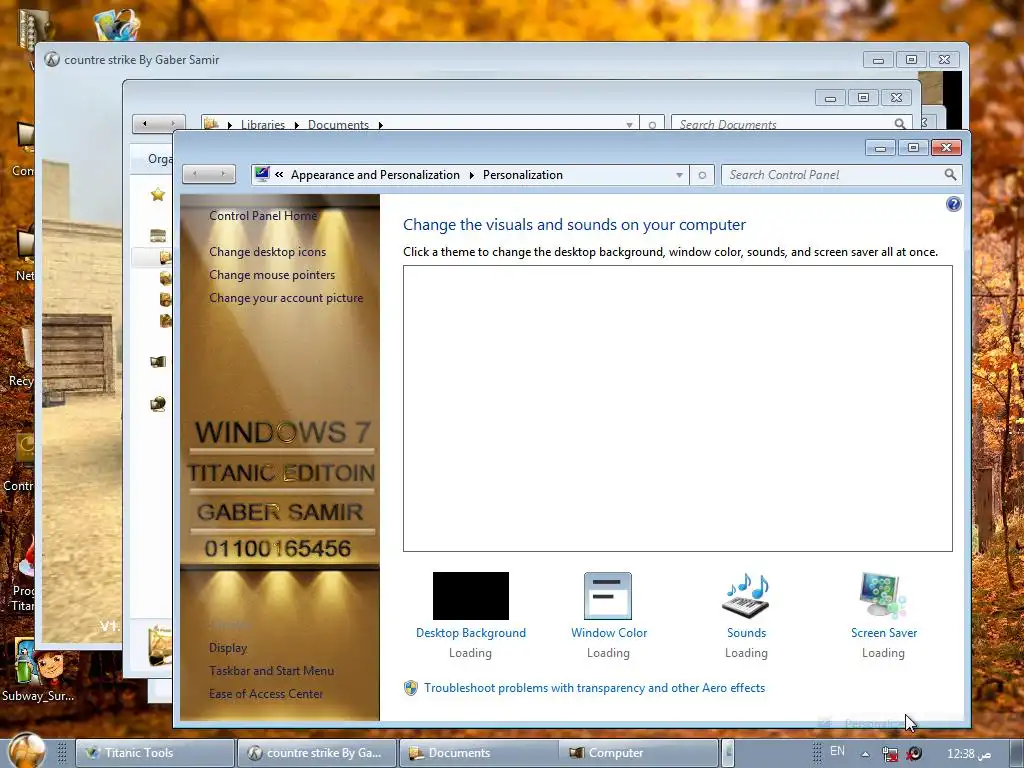Image resolution: width=1024 pixels, height=768 pixels.
Task: Click Computer icon in Documents navigation pane
Action: coord(157,362)
